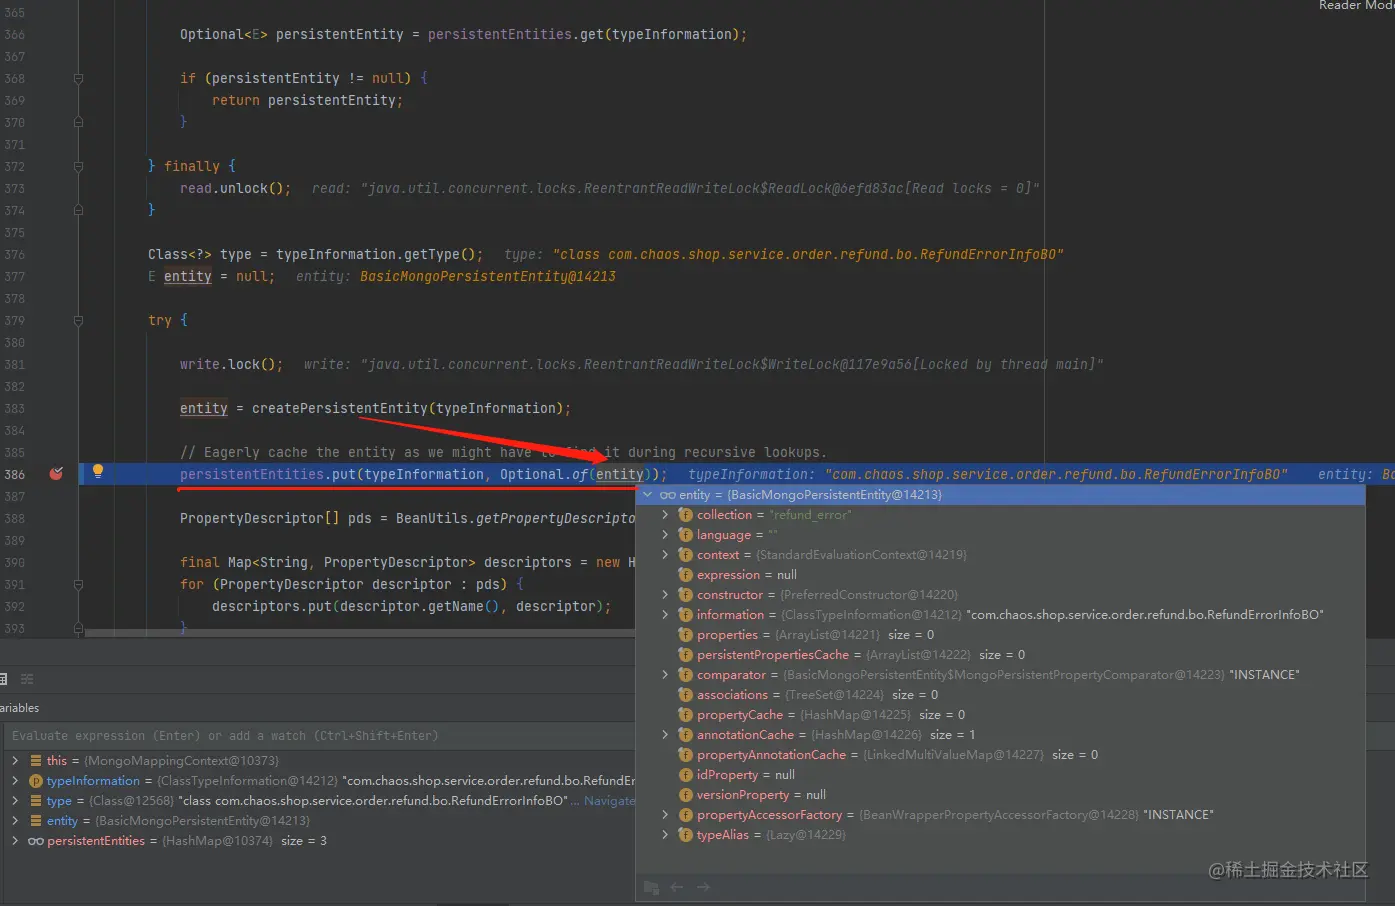Click the 'refund_error' collection value

811,514
